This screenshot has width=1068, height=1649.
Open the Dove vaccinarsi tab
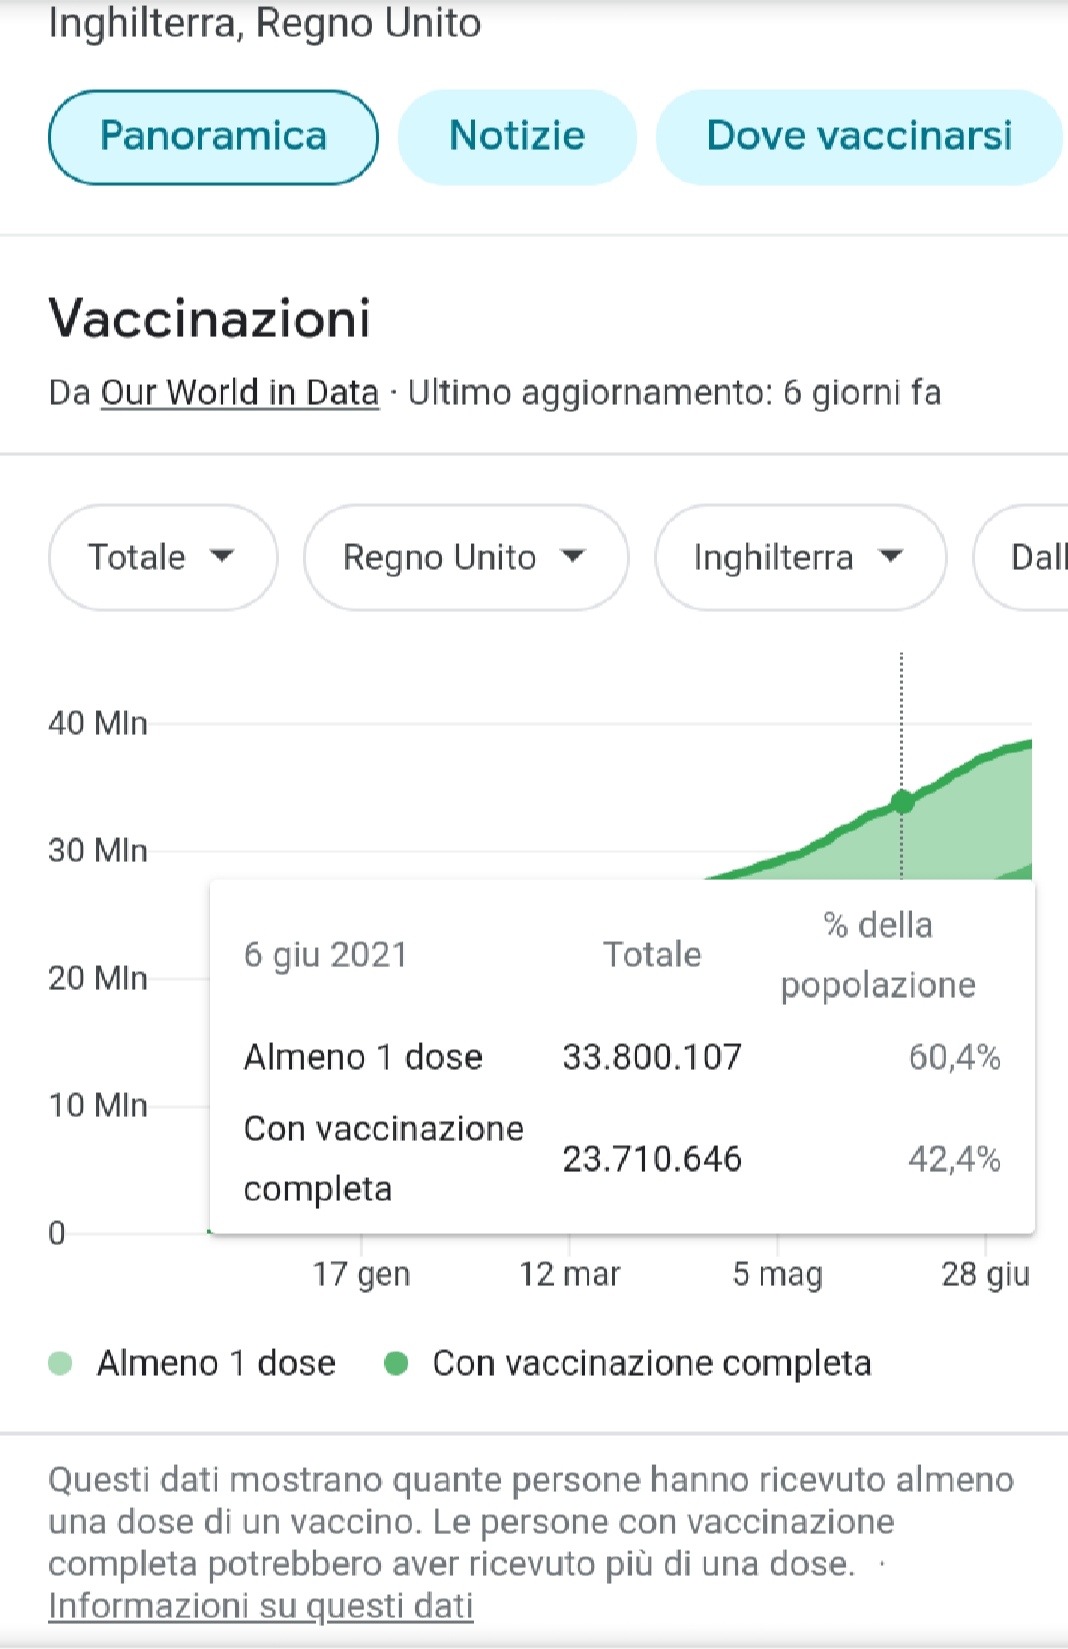click(859, 137)
